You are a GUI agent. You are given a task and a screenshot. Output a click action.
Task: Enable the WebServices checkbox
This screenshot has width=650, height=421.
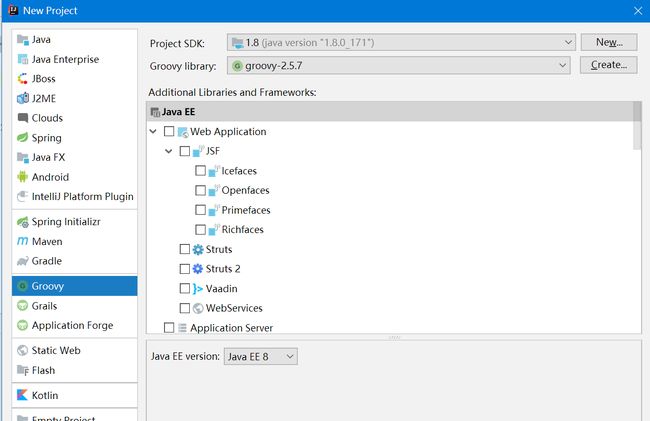pos(185,308)
